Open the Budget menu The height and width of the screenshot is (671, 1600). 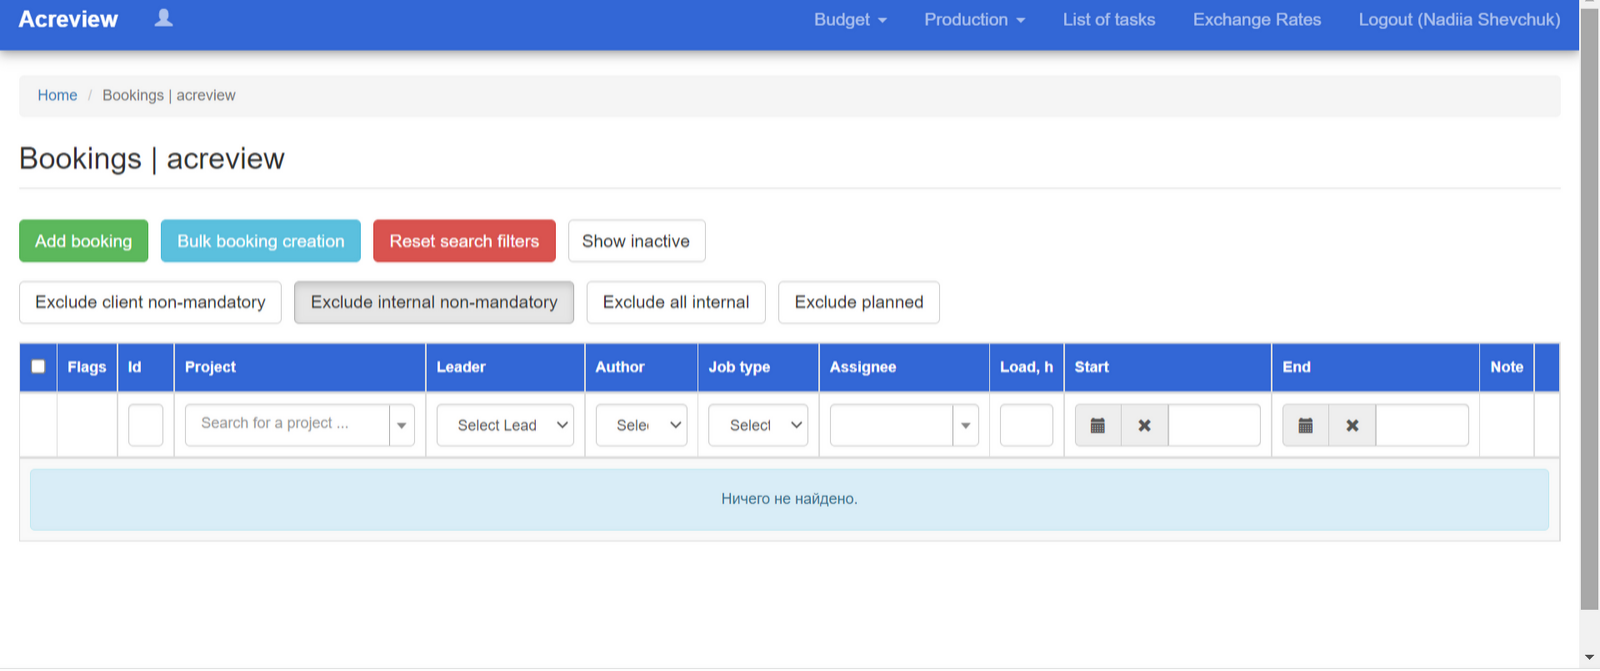pyautogui.click(x=850, y=19)
